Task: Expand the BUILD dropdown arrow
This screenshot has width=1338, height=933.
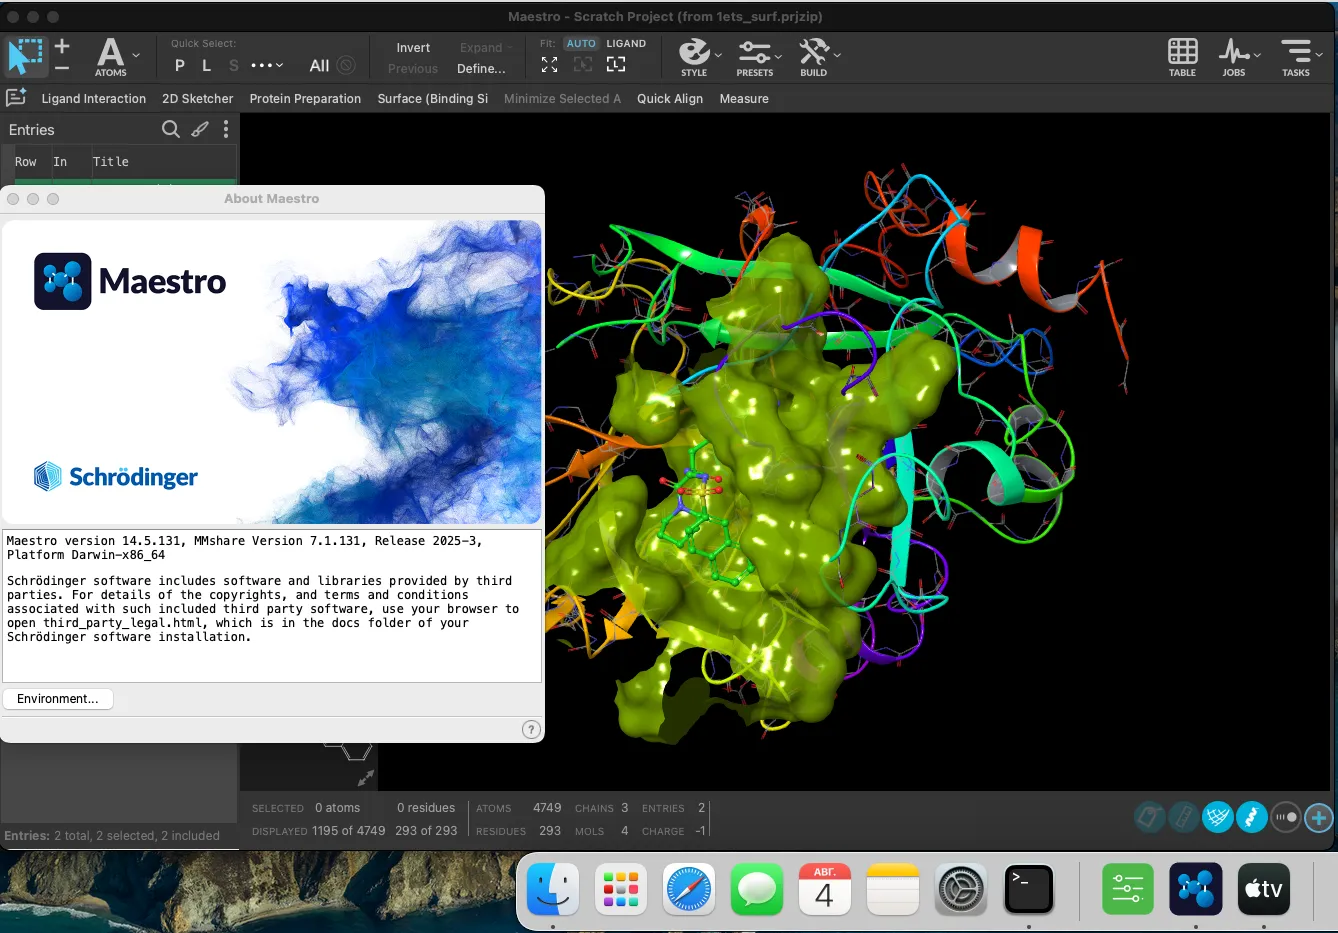Action: 837,55
